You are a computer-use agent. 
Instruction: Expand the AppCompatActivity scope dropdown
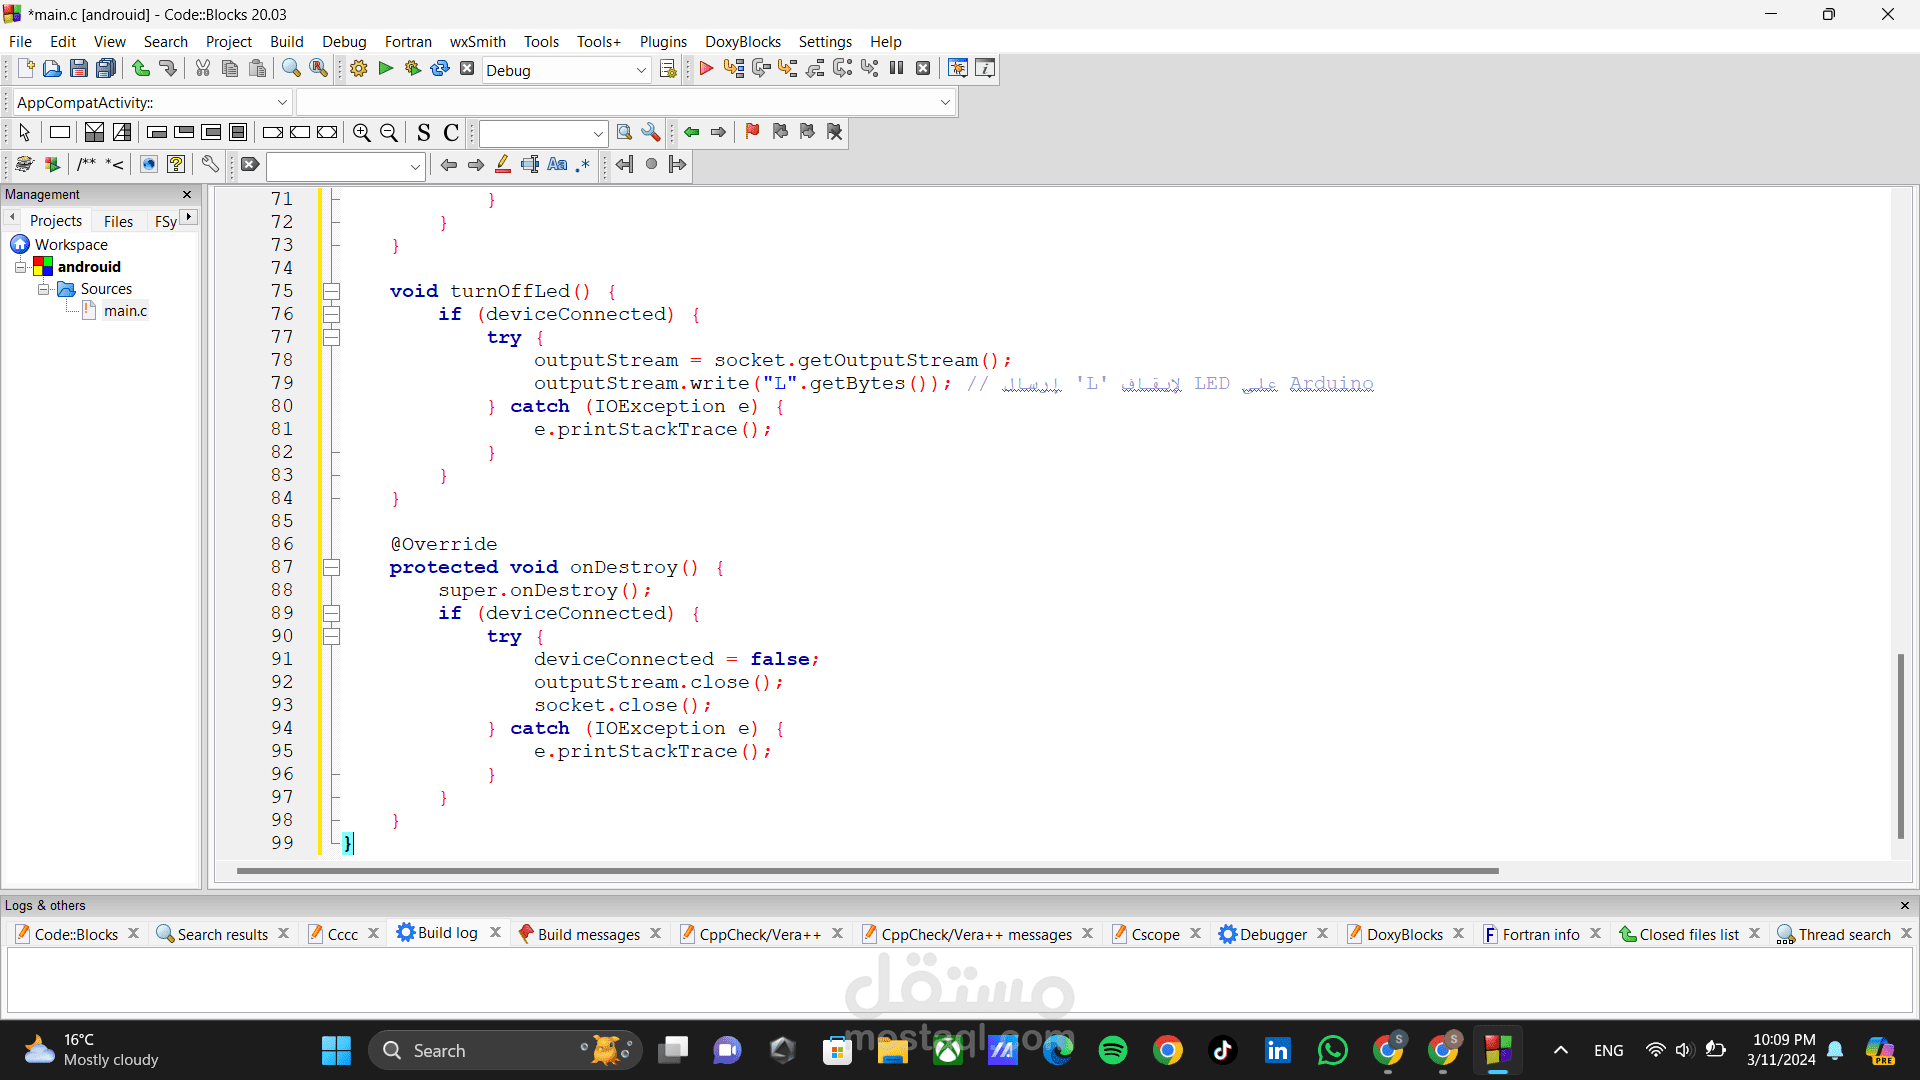point(282,102)
